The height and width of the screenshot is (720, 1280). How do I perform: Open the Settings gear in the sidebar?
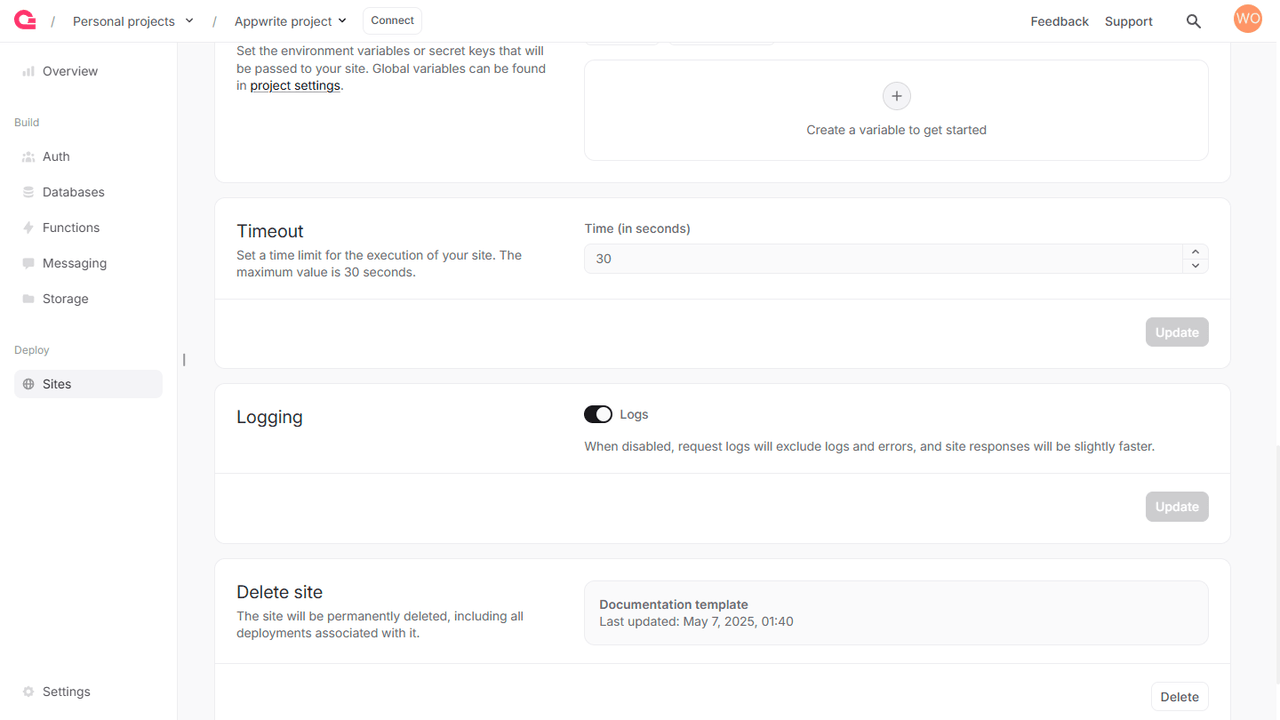(x=28, y=692)
